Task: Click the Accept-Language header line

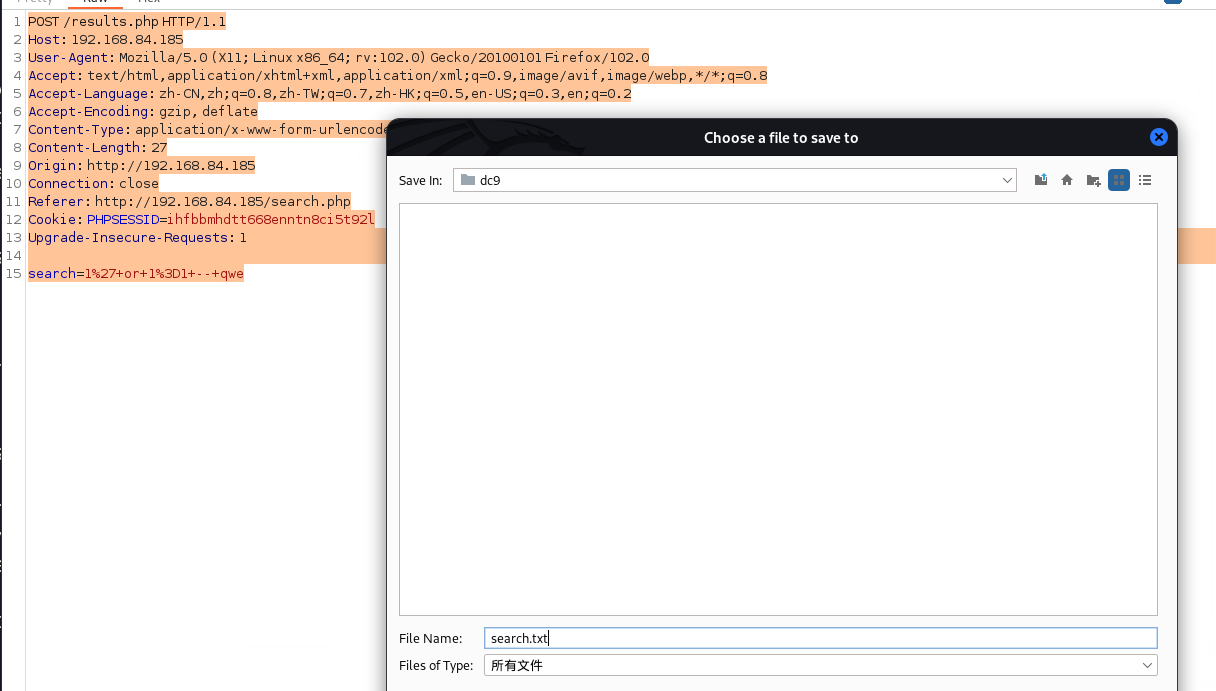Action: click(330, 93)
